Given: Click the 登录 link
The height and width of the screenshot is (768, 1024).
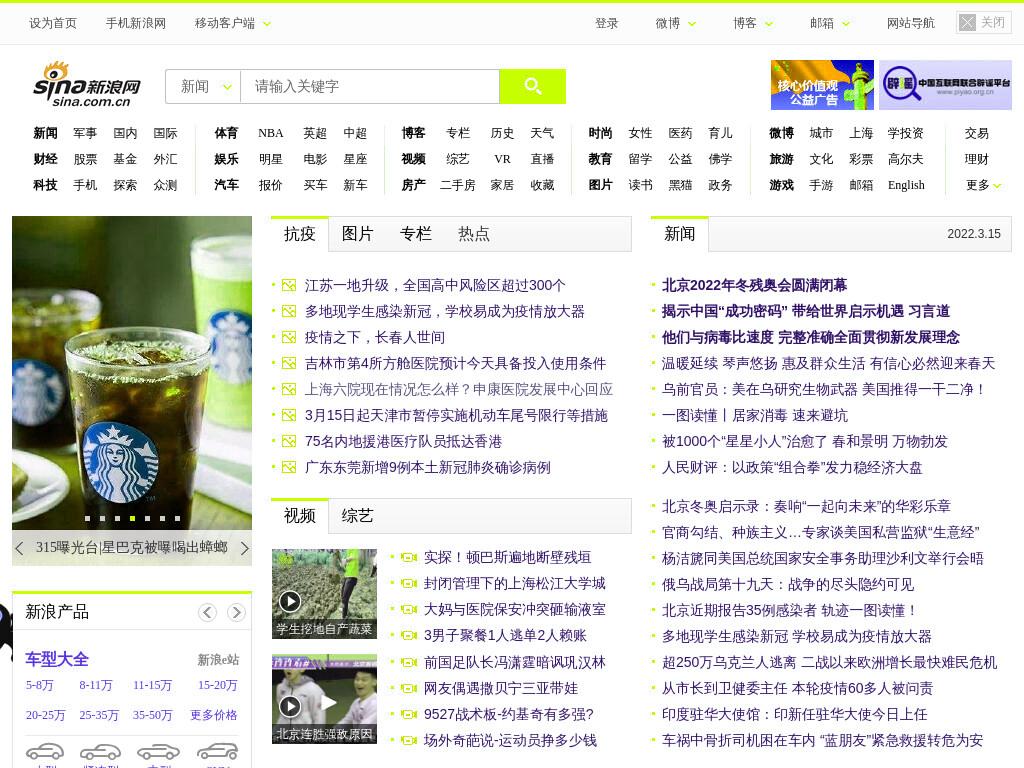Looking at the screenshot, I should tap(606, 24).
